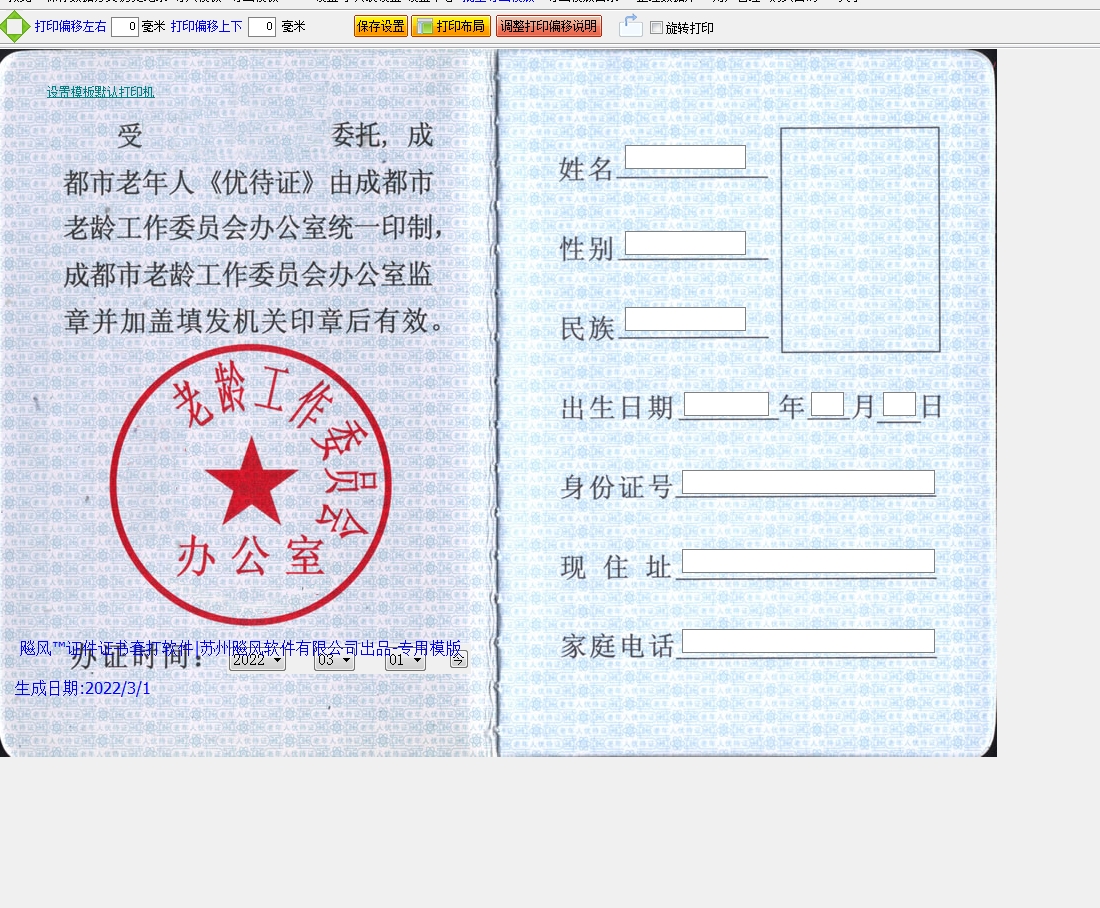Image resolution: width=1100 pixels, height=908 pixels.
Task: Click the green diamond print offset arrow icon
Action: [14, 27]
